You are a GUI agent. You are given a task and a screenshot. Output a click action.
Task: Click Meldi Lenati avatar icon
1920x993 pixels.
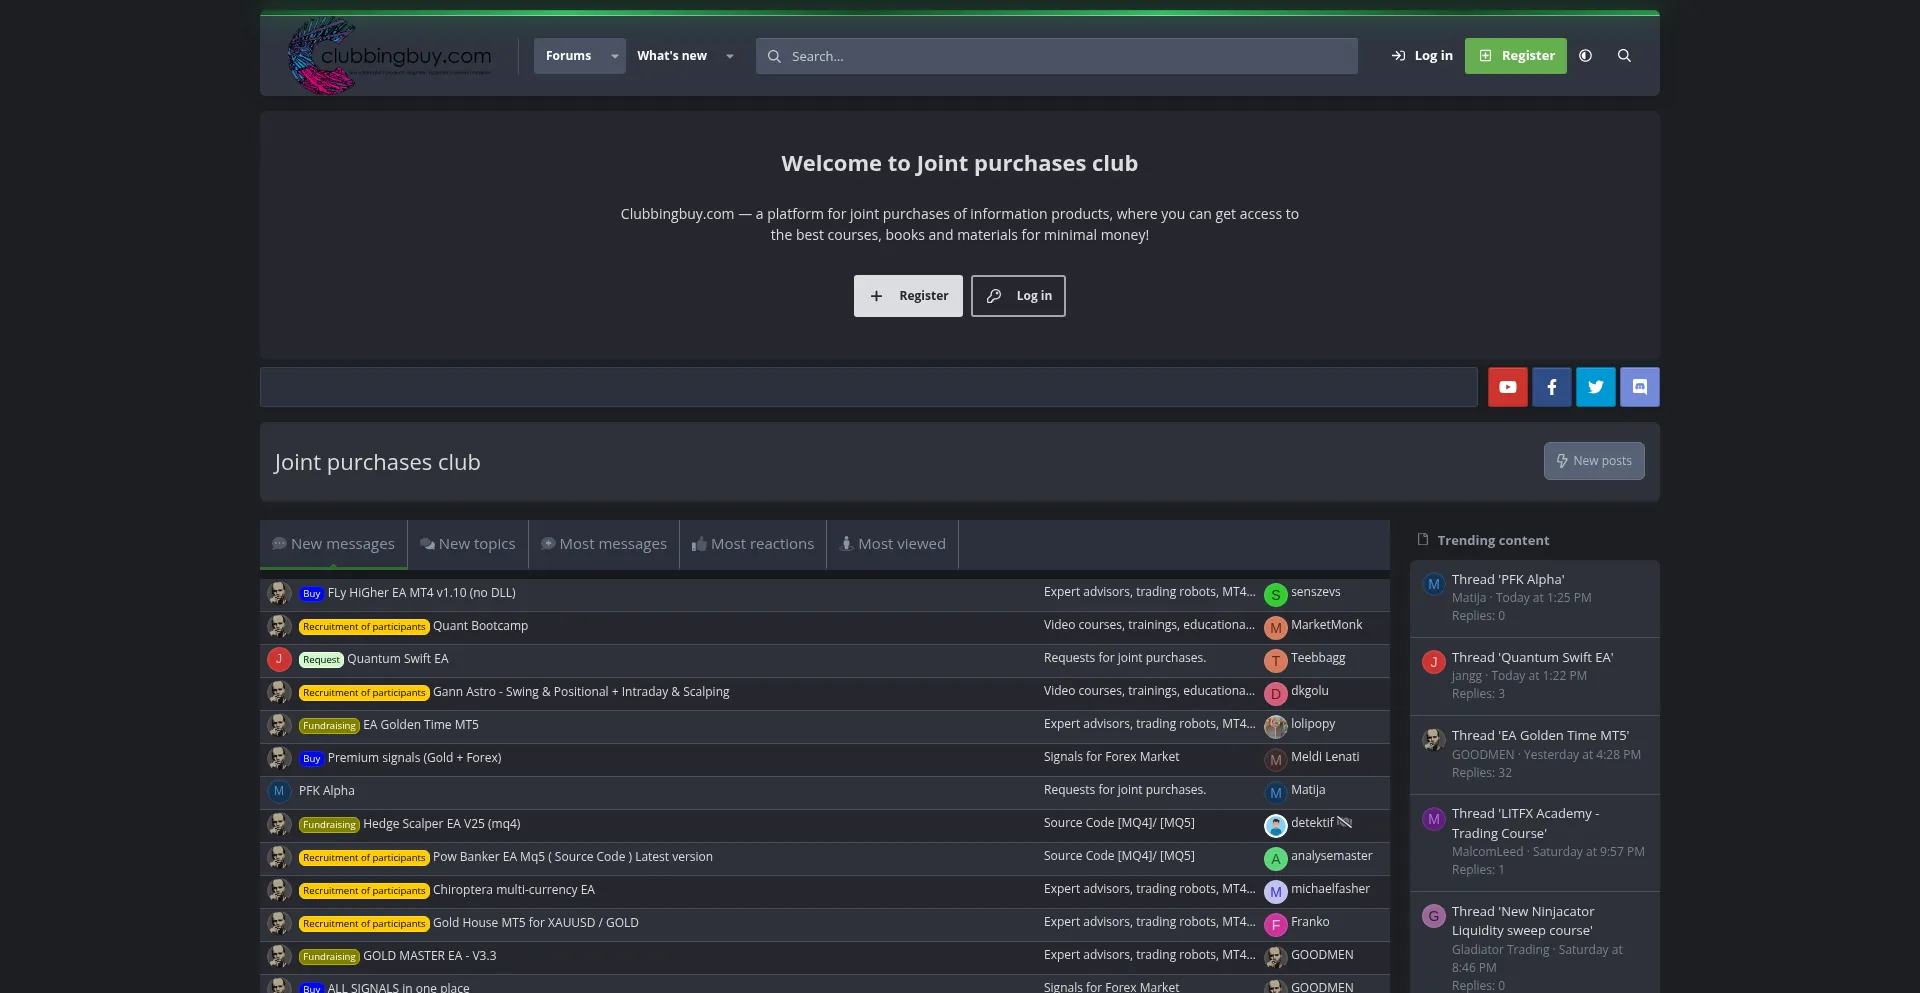(1275, 760)
